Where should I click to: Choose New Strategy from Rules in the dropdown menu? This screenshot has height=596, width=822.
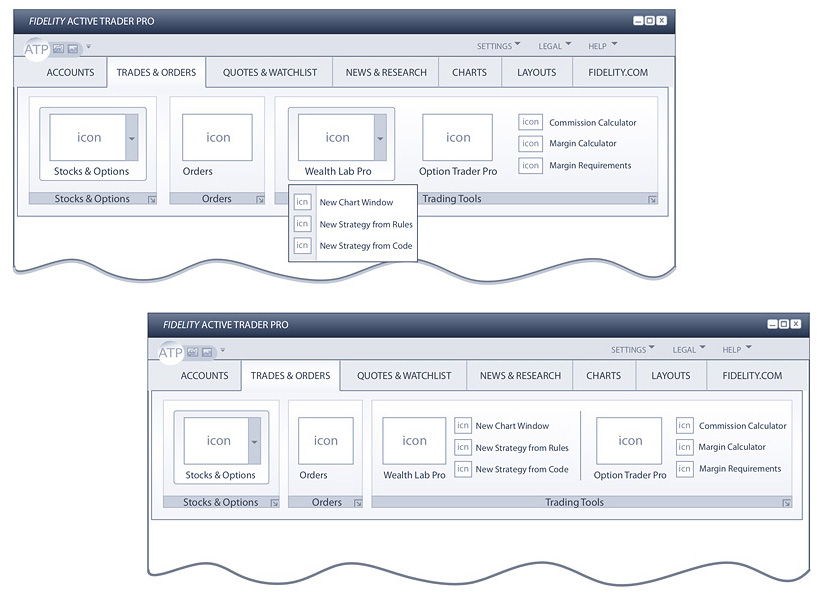click(x=353, y=224)
